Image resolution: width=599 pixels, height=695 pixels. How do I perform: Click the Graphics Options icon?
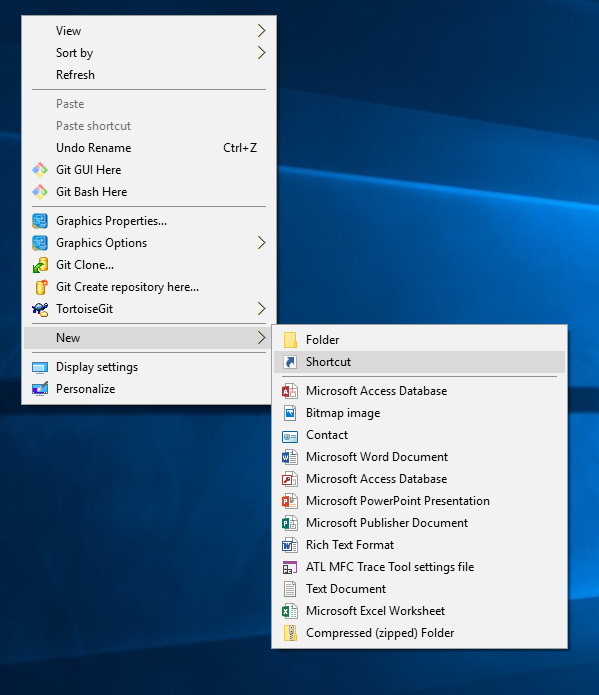click(x=40, y=243)
